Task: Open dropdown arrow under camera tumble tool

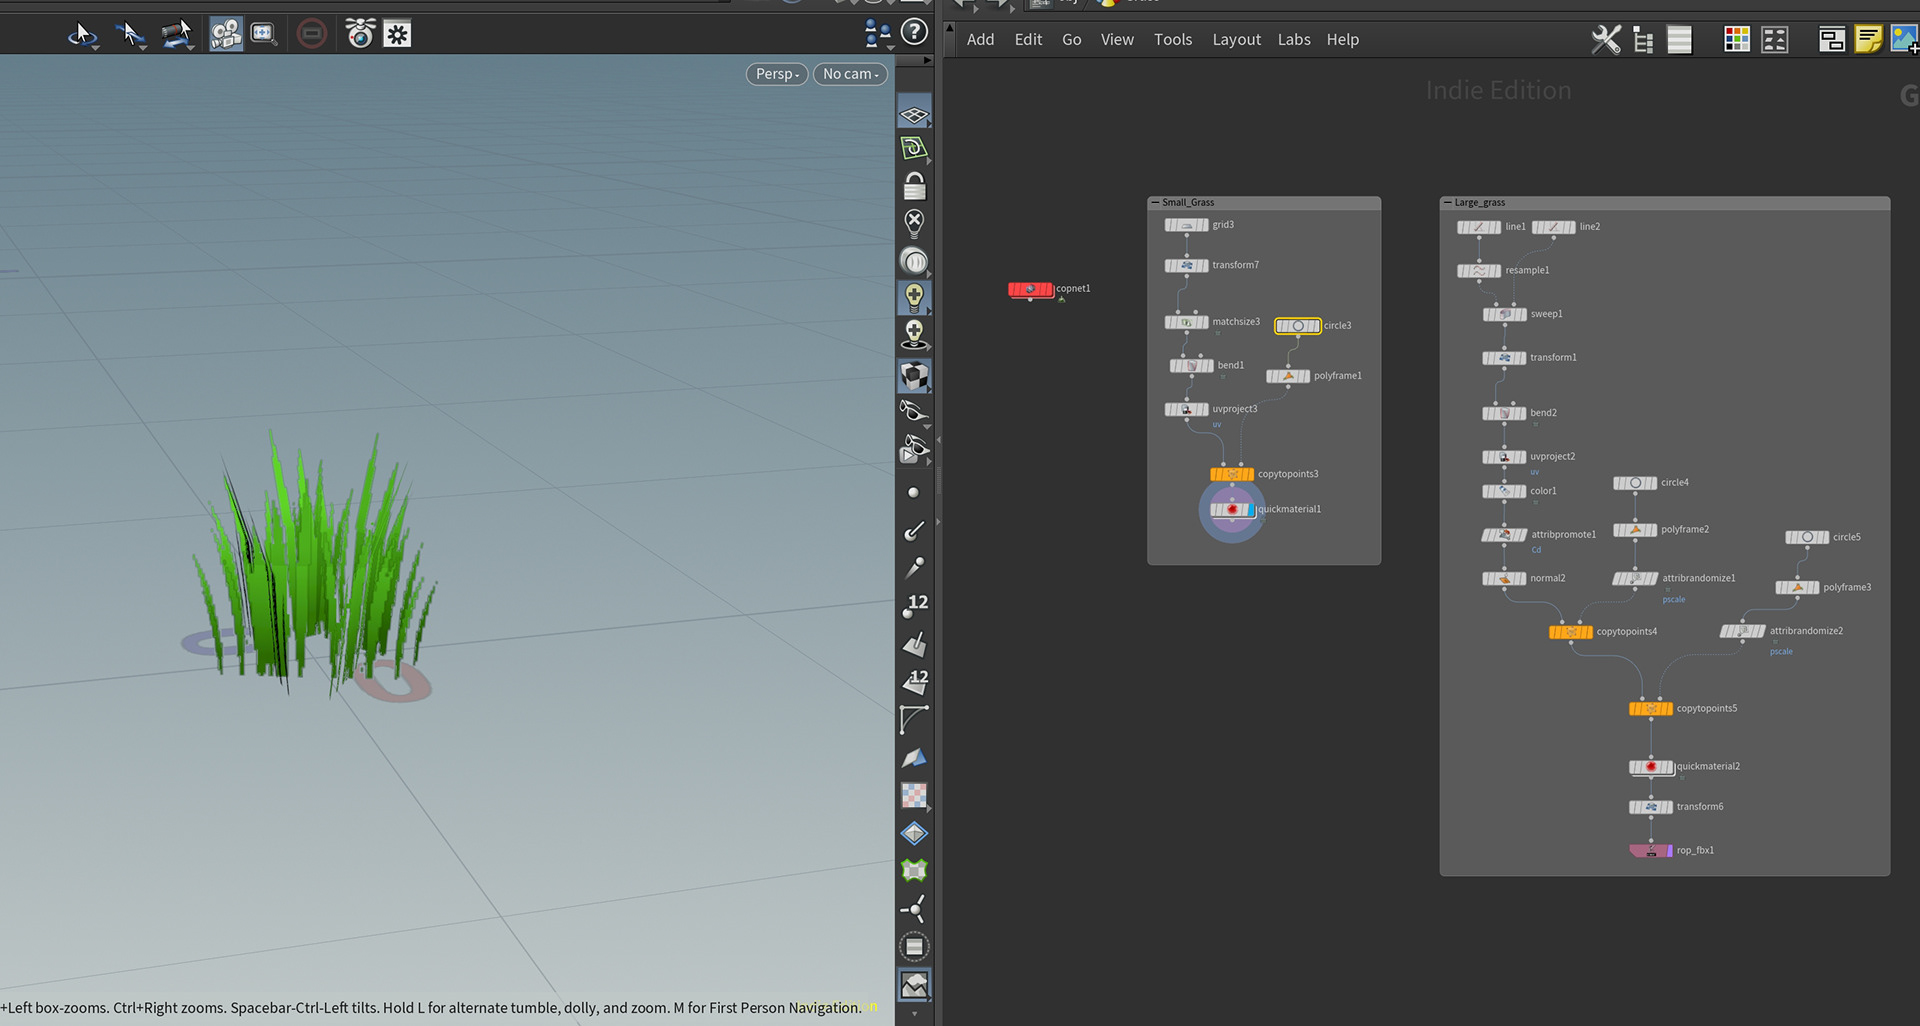Action: pos(192,47)
